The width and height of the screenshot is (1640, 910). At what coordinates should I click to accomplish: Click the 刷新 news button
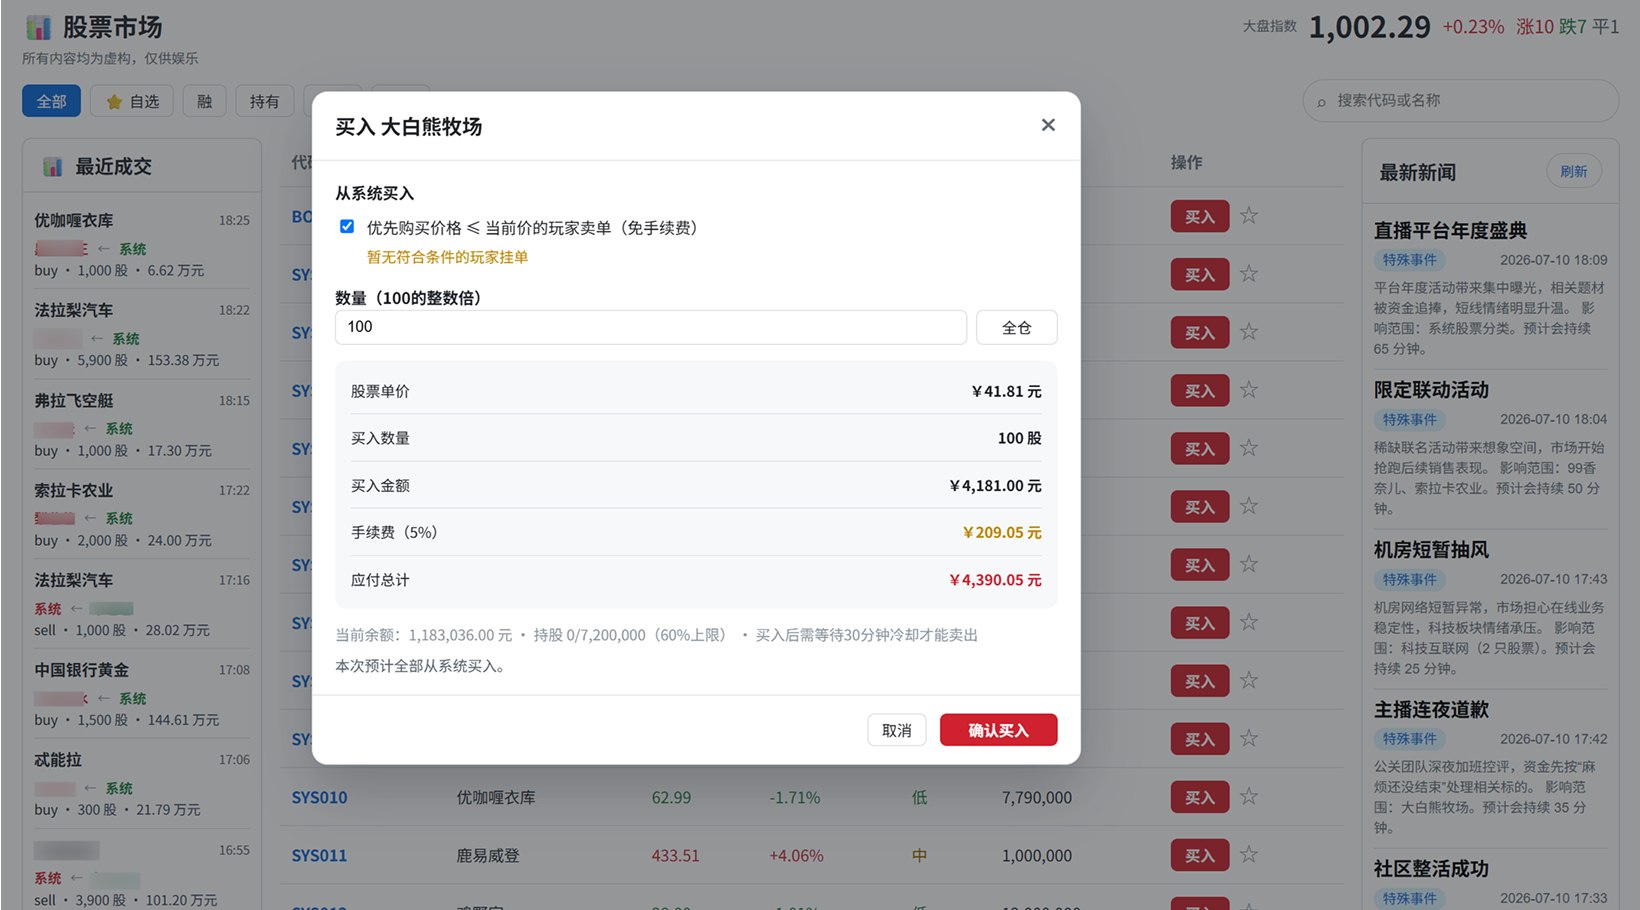tap(1573, 172)
